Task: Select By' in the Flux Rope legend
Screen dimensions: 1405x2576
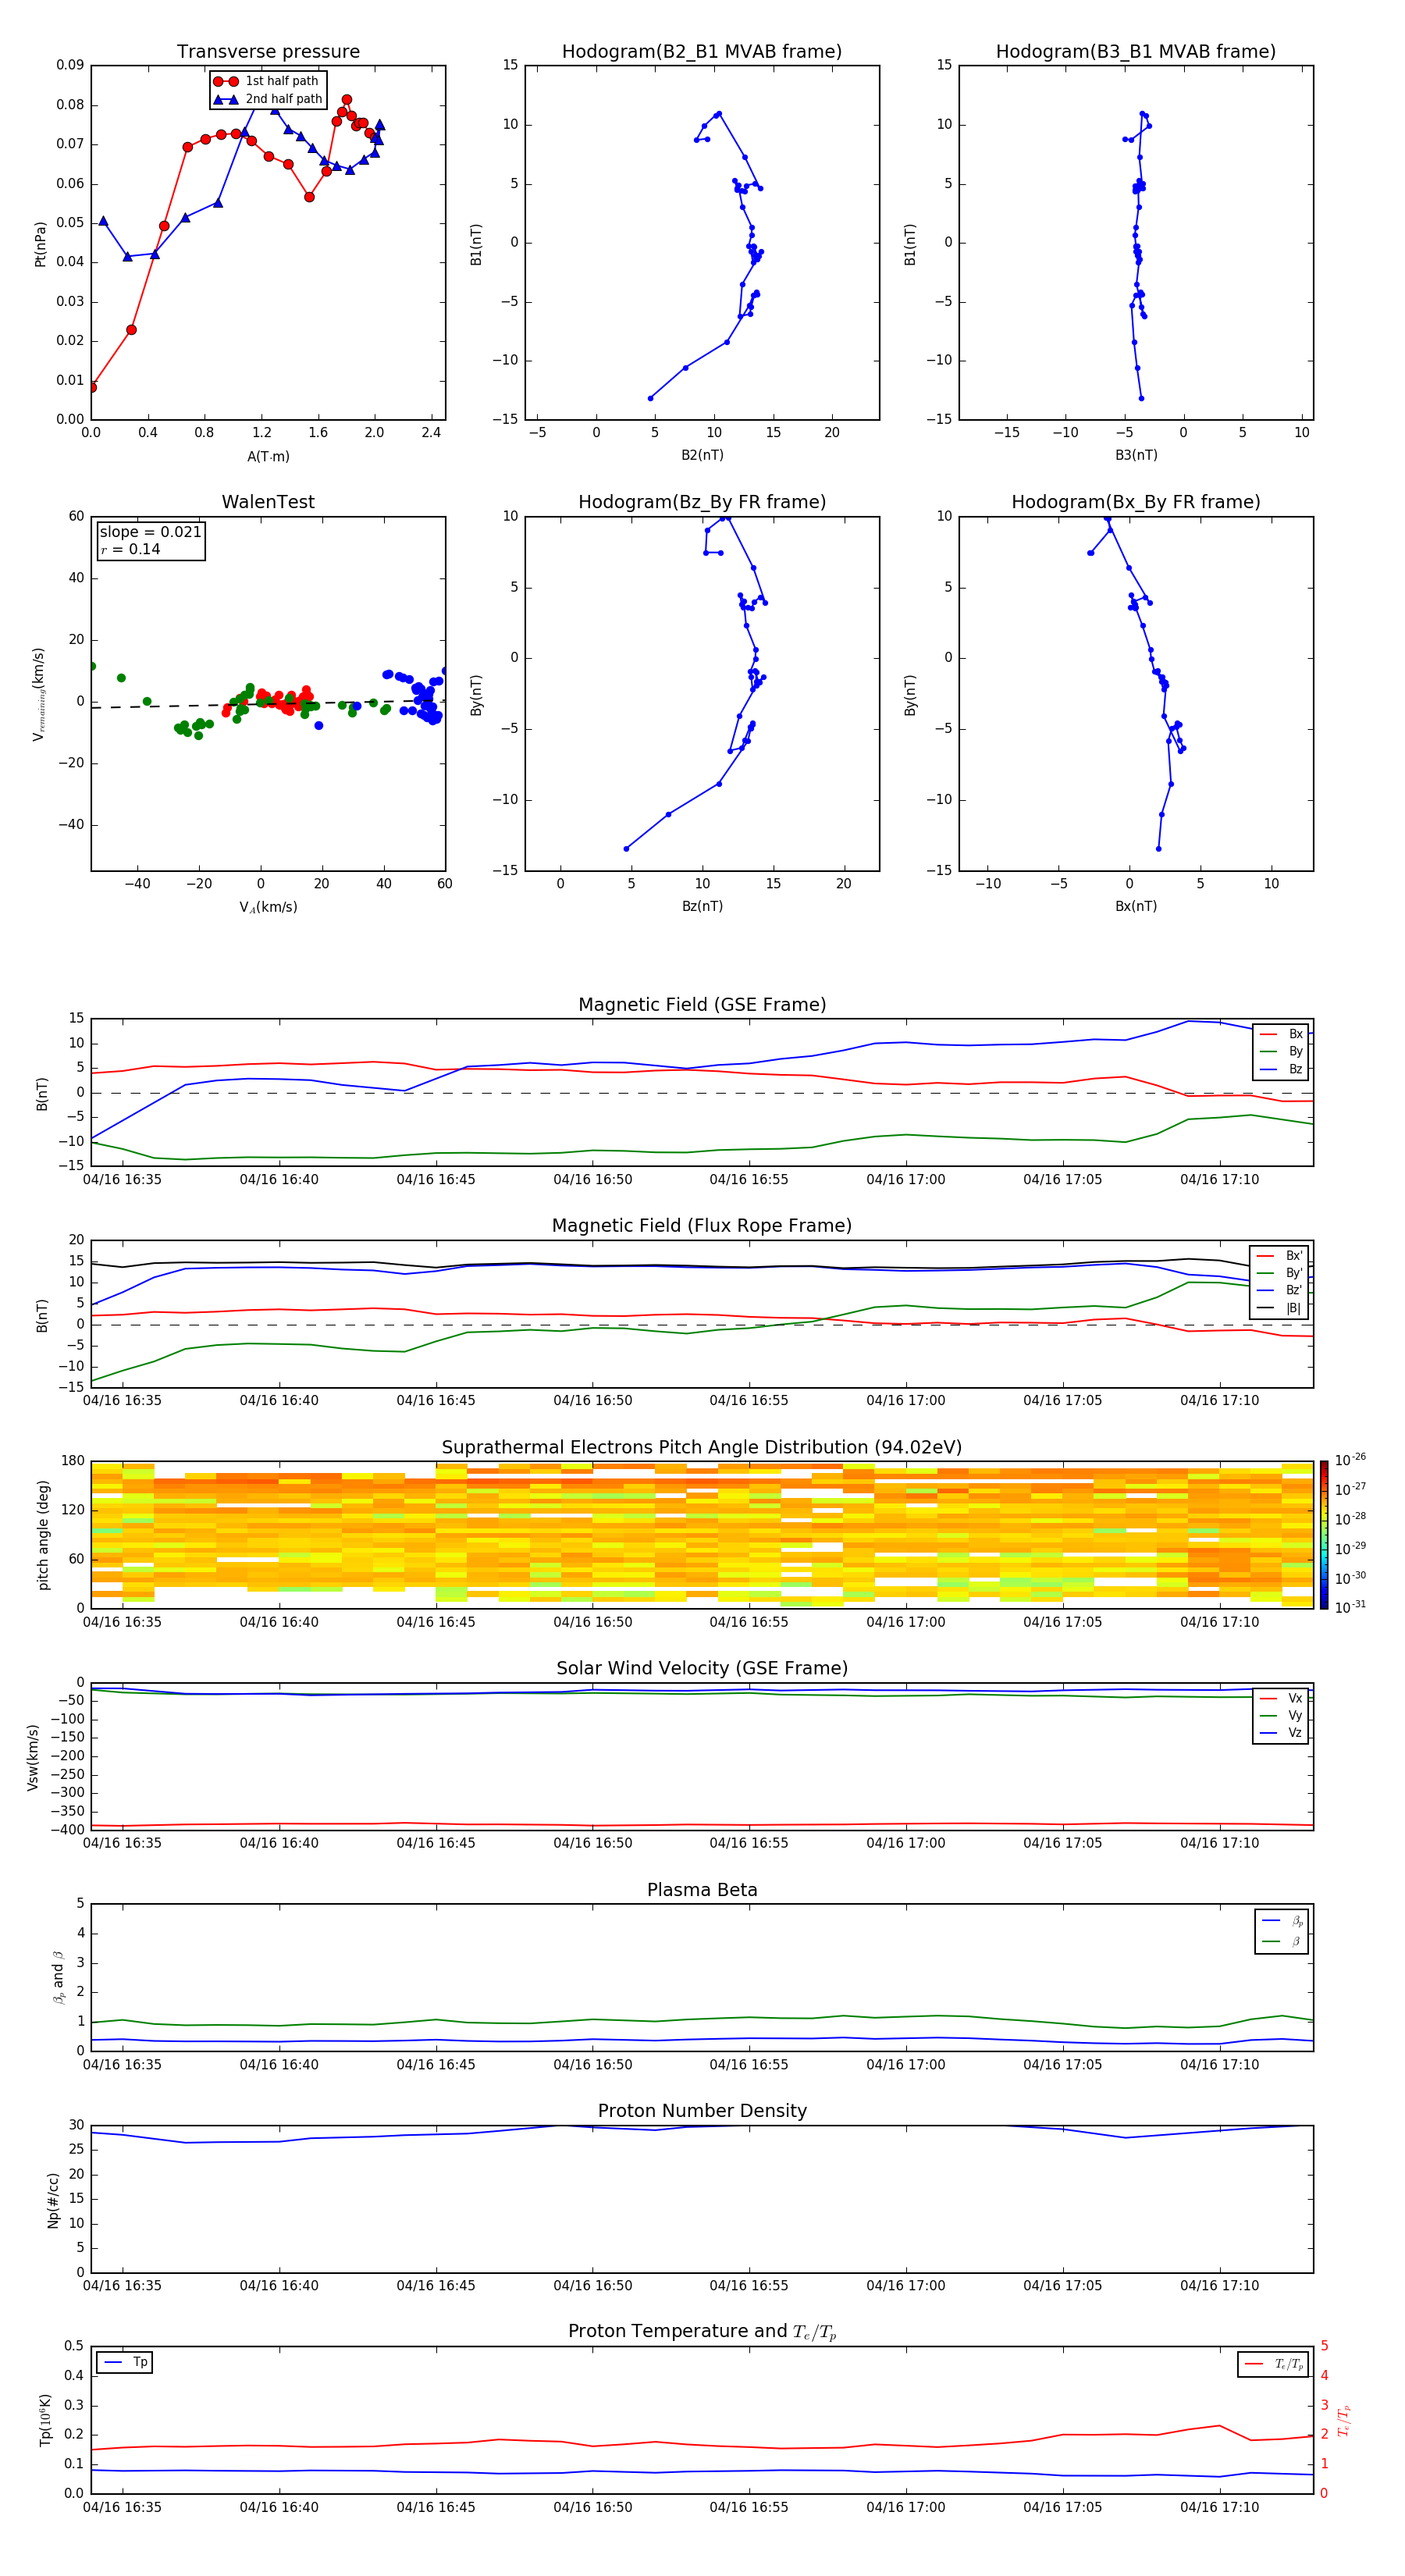Action: pos(1280,1273)
